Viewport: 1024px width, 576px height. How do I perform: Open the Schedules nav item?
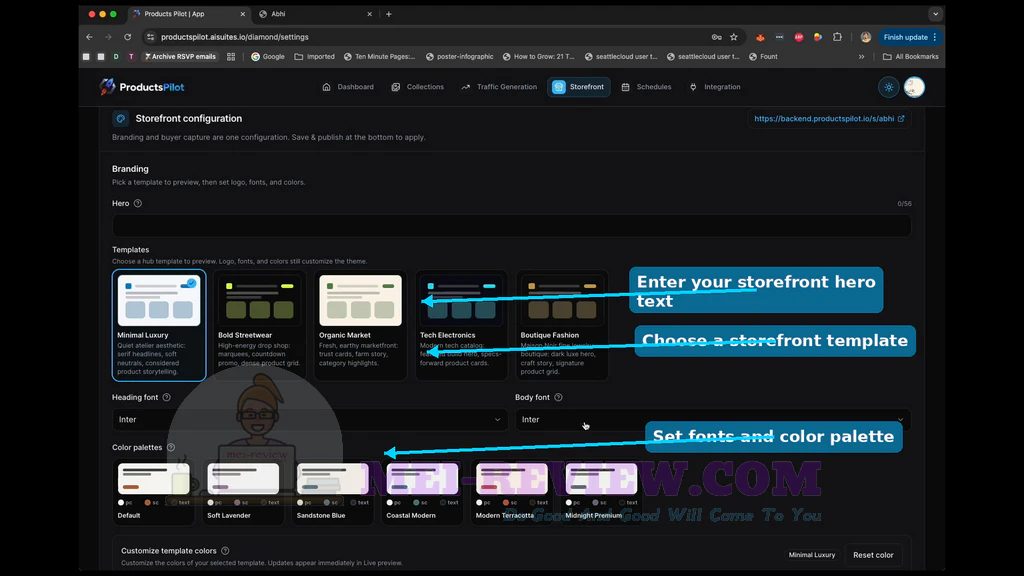(646, 87)
